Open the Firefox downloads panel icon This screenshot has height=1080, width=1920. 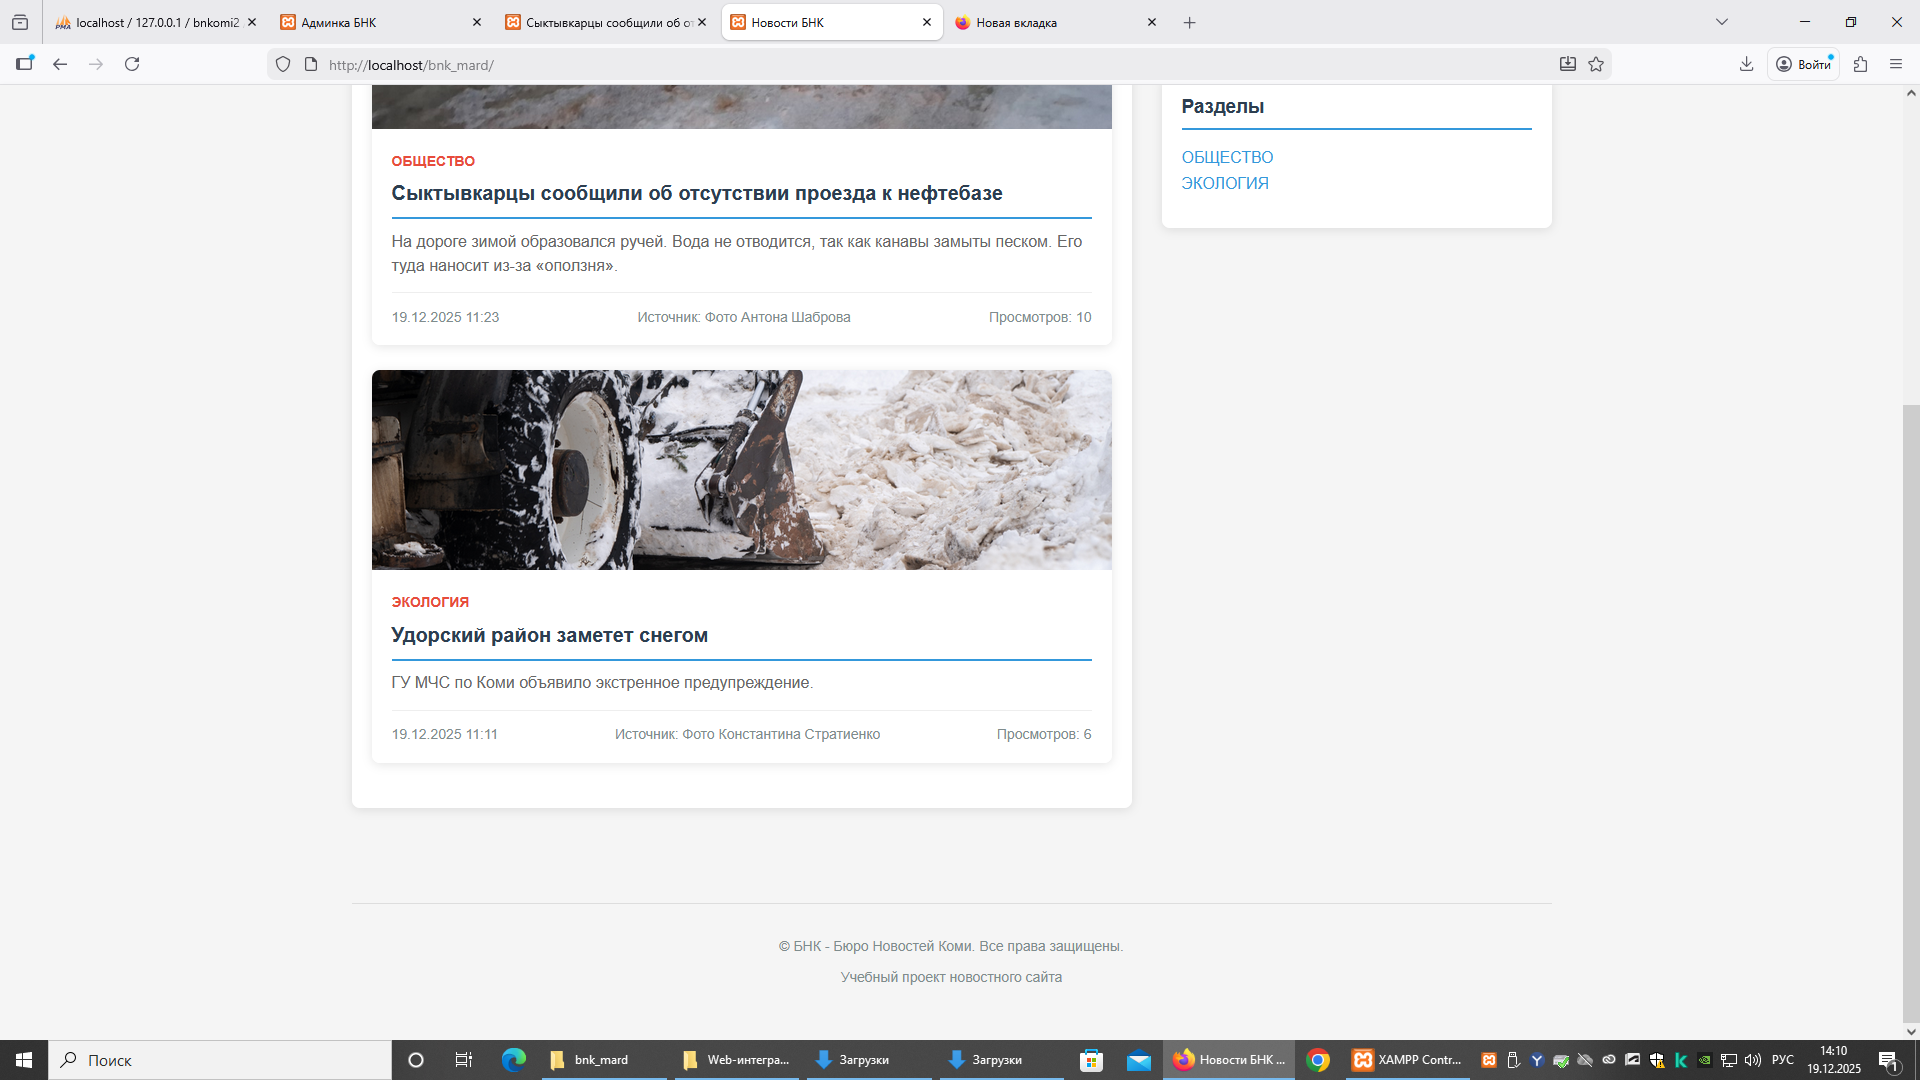tap(1746, 64)
